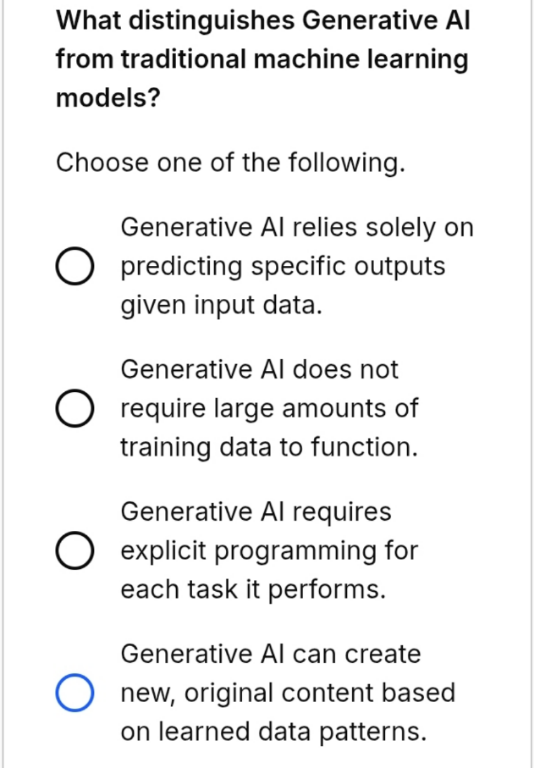Click the heading line 'from traditional machine learning'
This screenshot has height=768, width=534.
click(x=262, y=60)
